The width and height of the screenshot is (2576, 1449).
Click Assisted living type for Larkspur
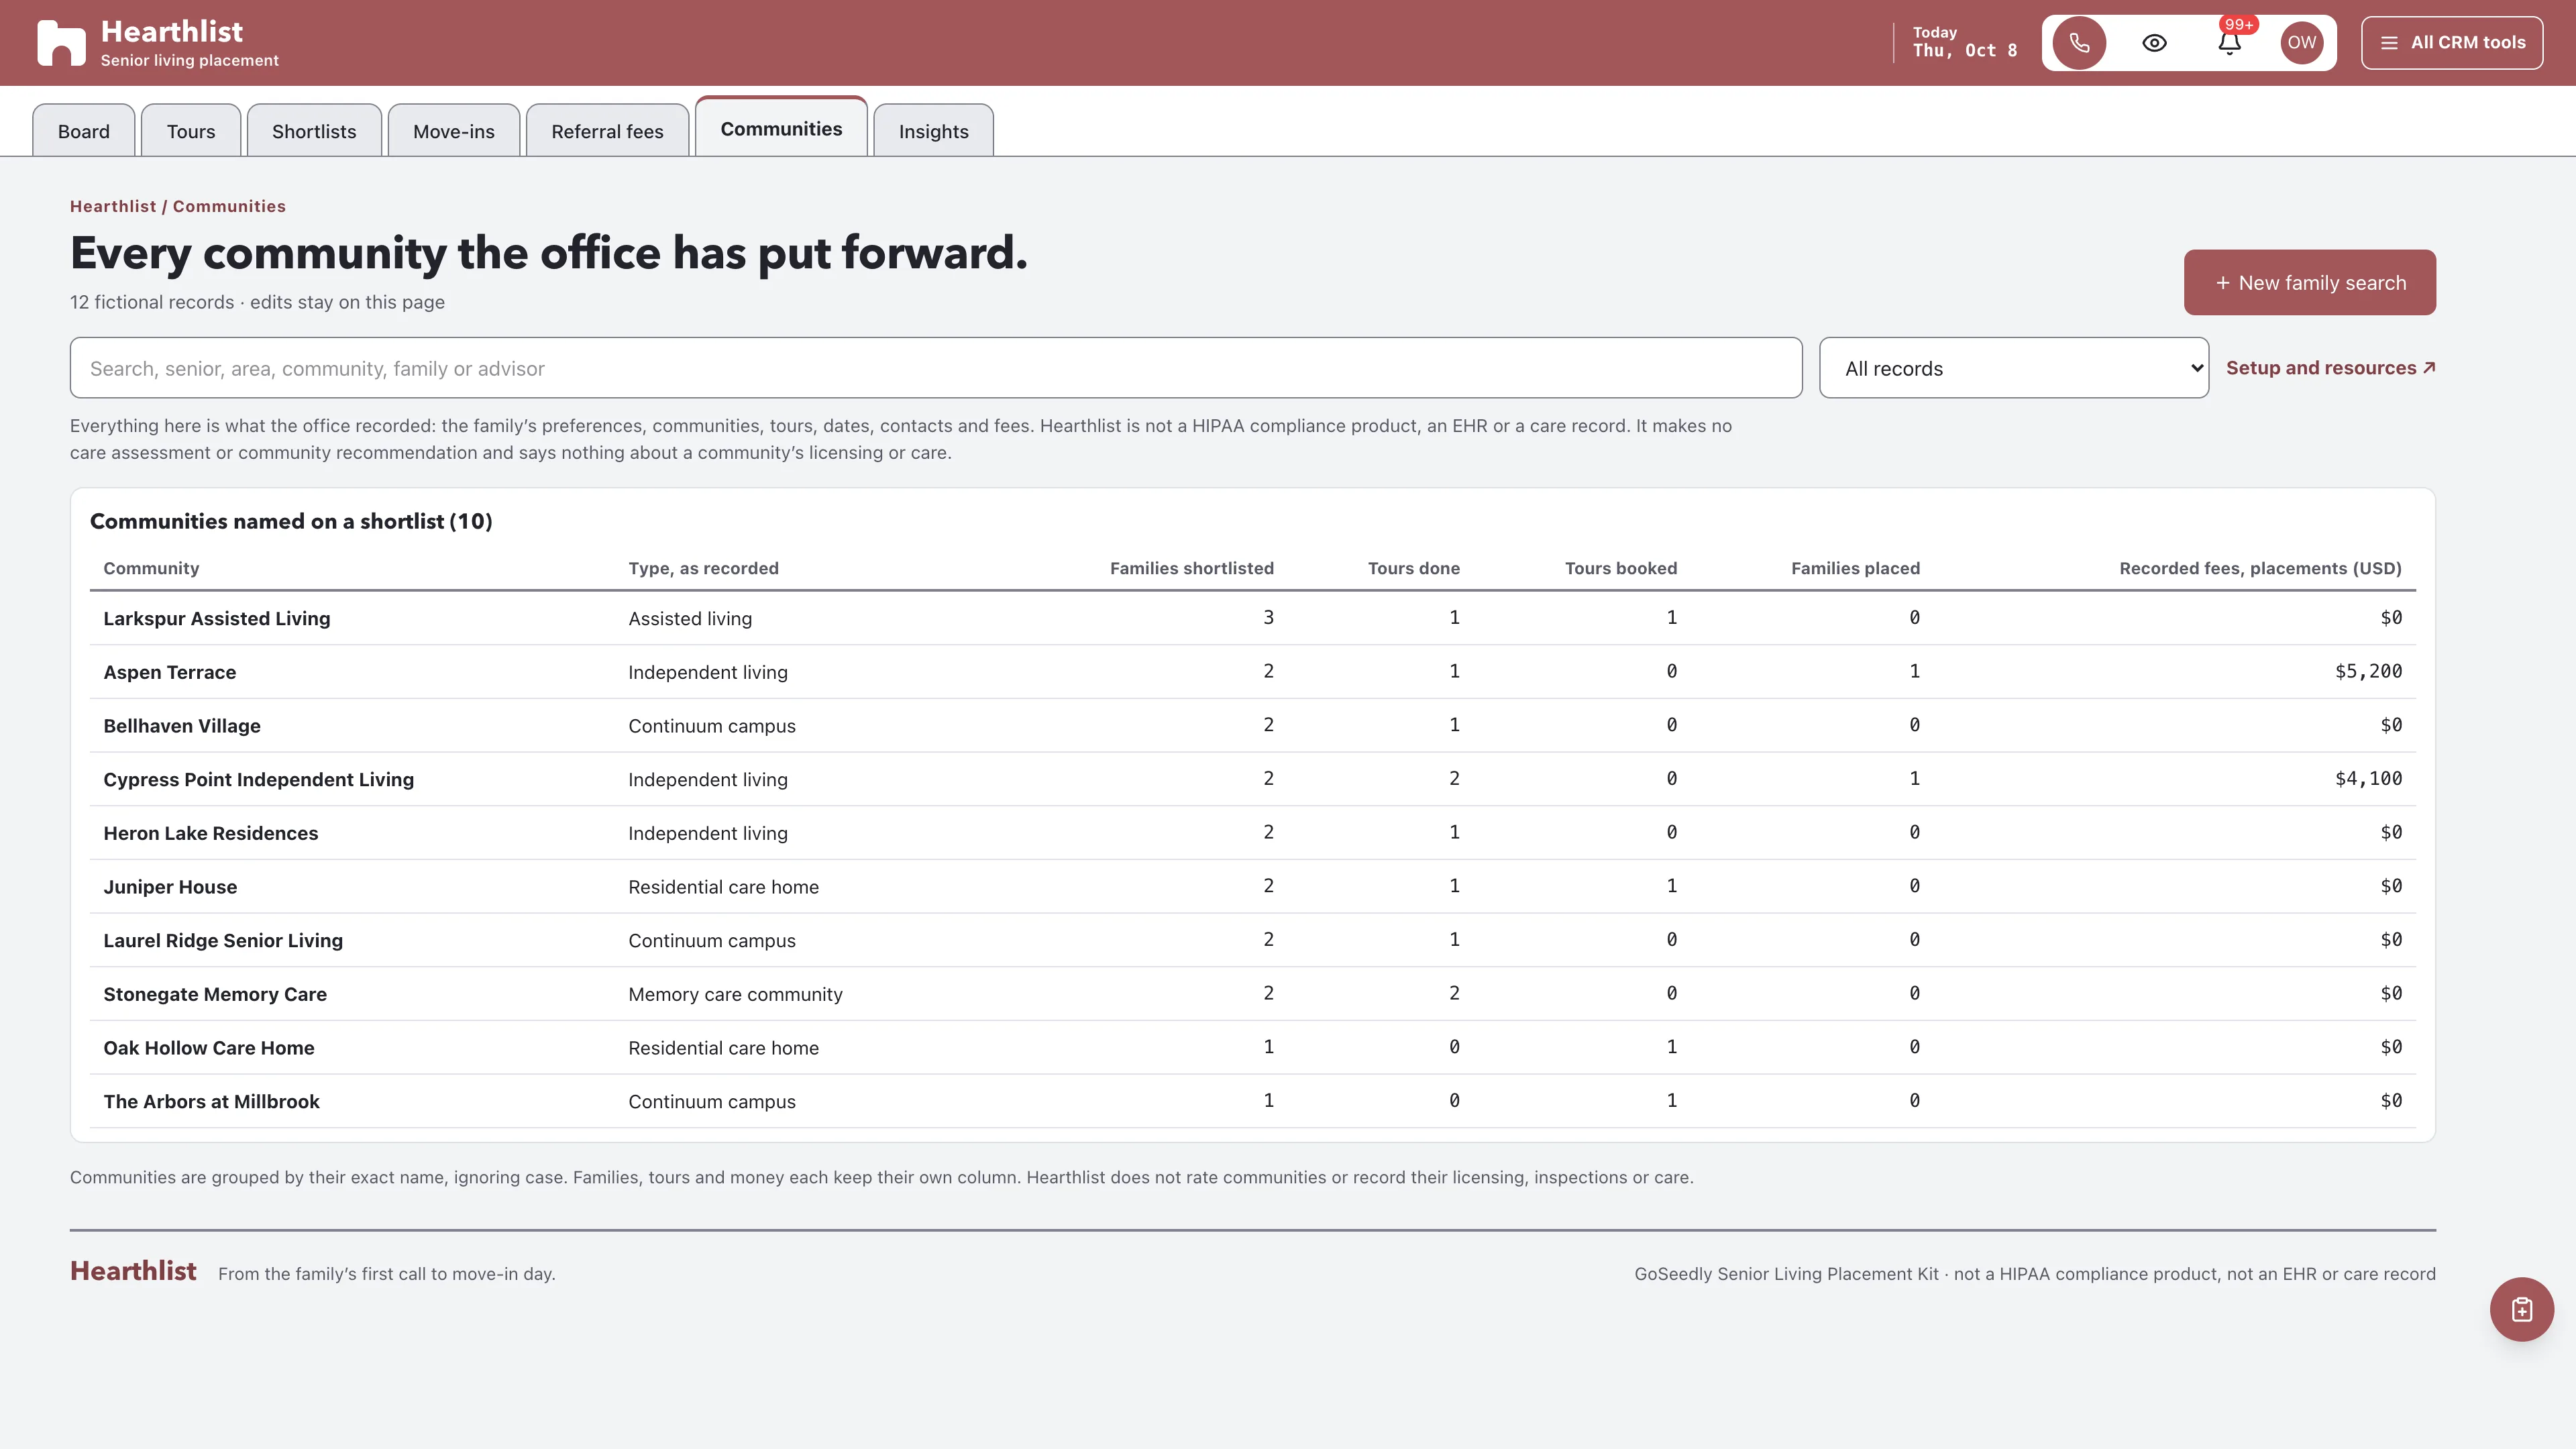[x=690, y=618]
